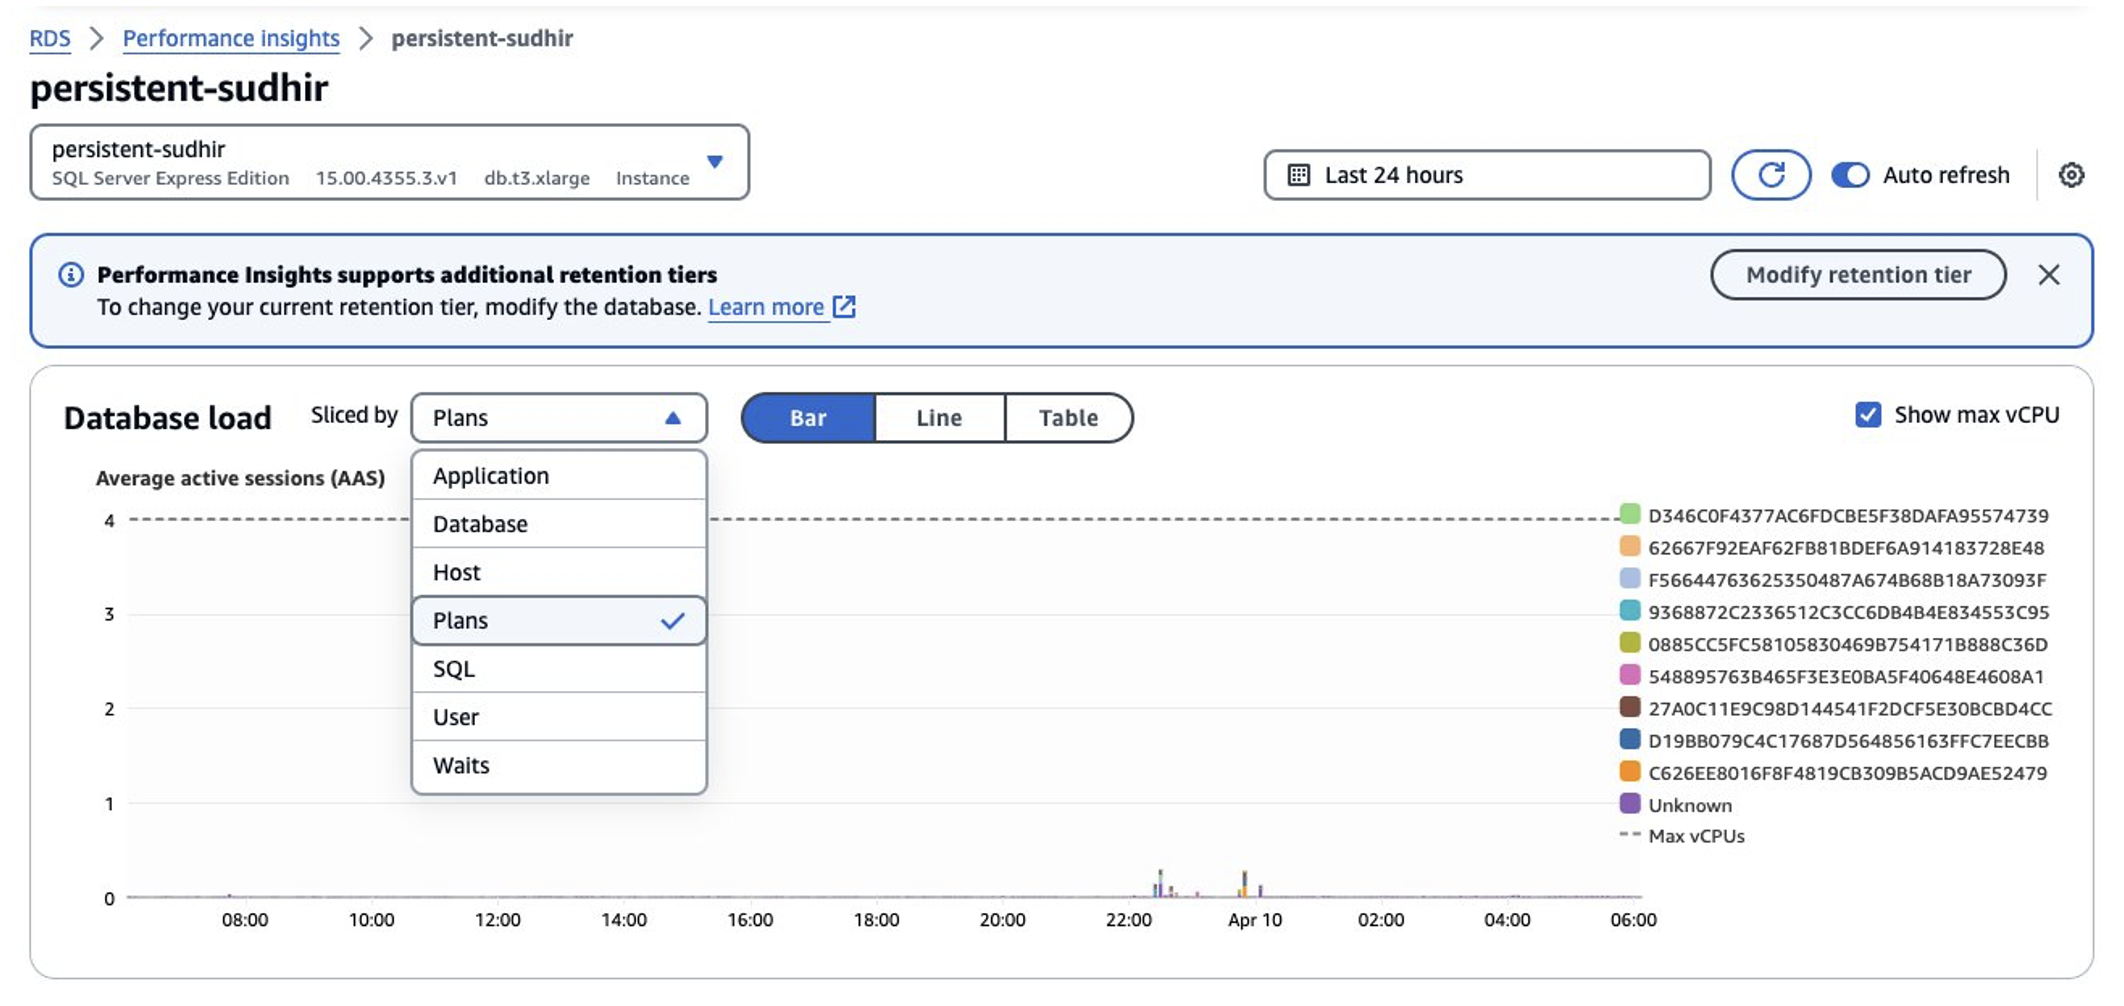2124x1006 pixels.
Task: Pick Waits from the slice menu
Action: click(559, 766)
